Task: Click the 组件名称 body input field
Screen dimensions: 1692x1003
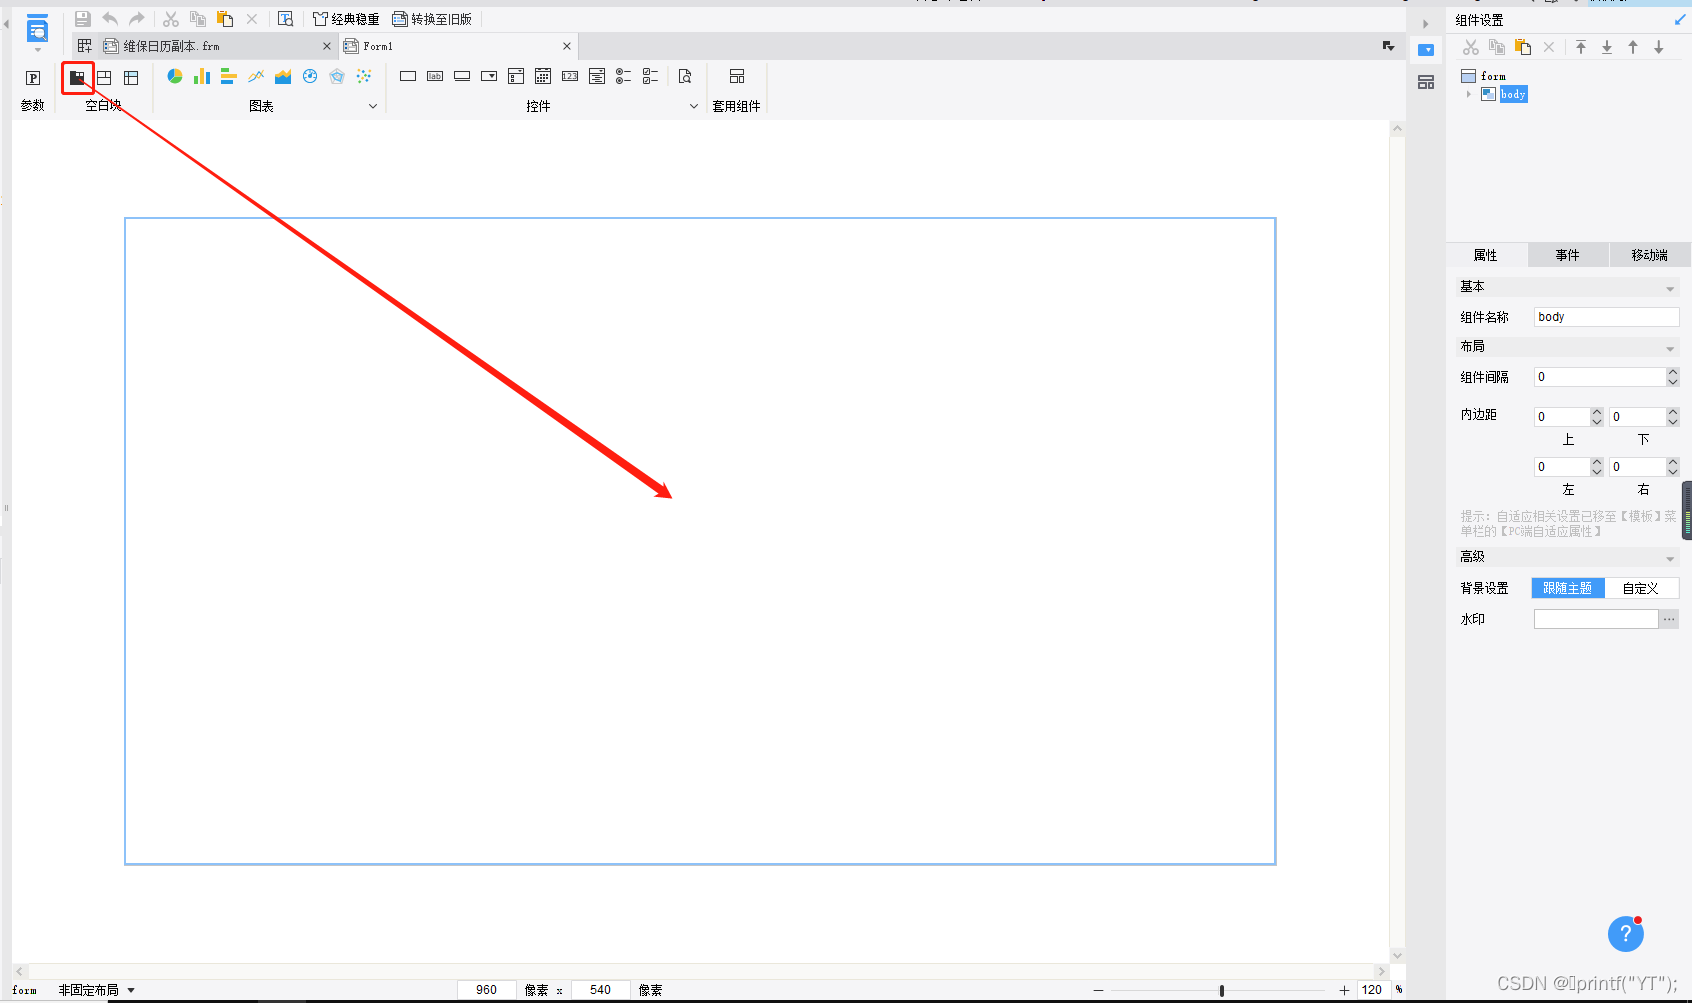Action: 1607,317
